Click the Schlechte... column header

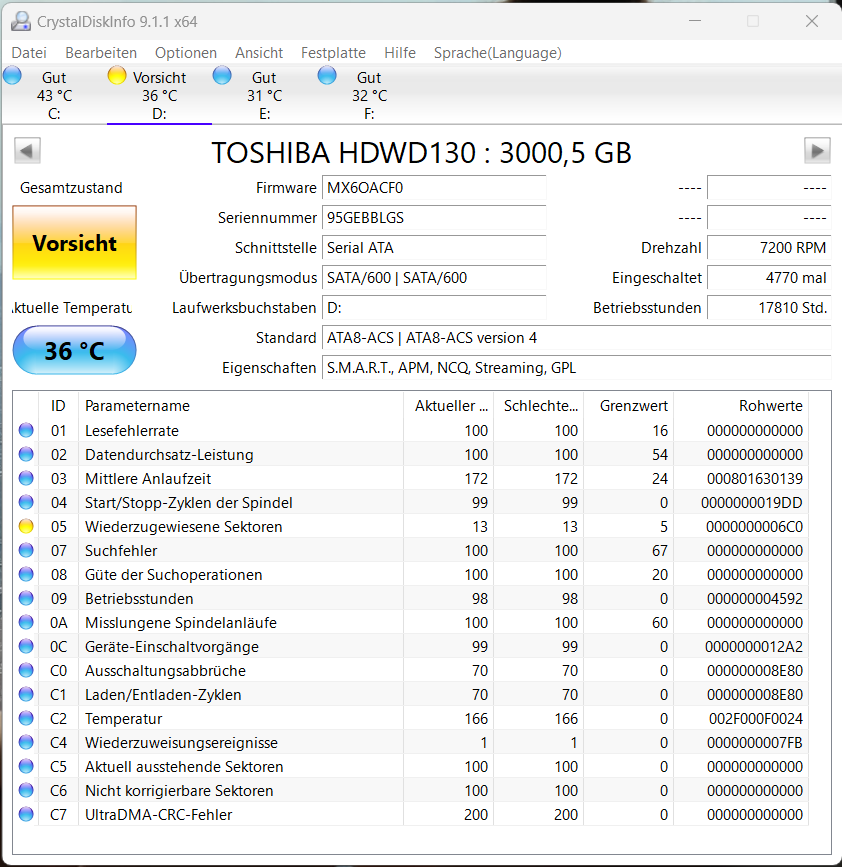pos(538,405)
